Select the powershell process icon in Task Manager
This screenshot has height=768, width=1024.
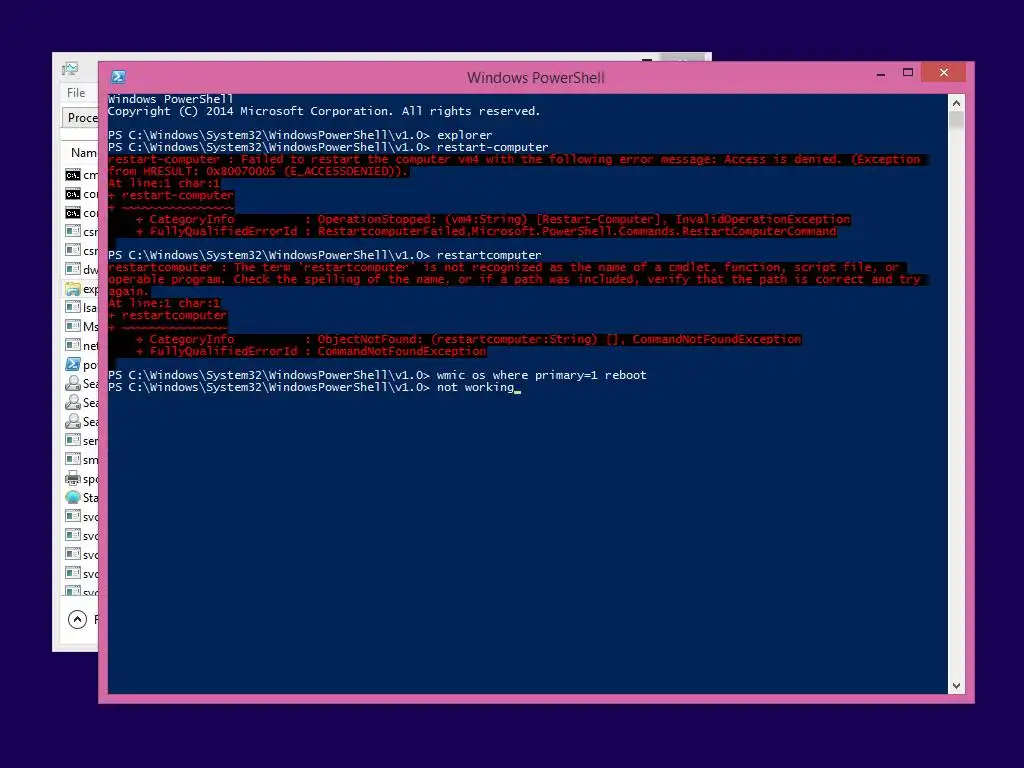[73, 364]
